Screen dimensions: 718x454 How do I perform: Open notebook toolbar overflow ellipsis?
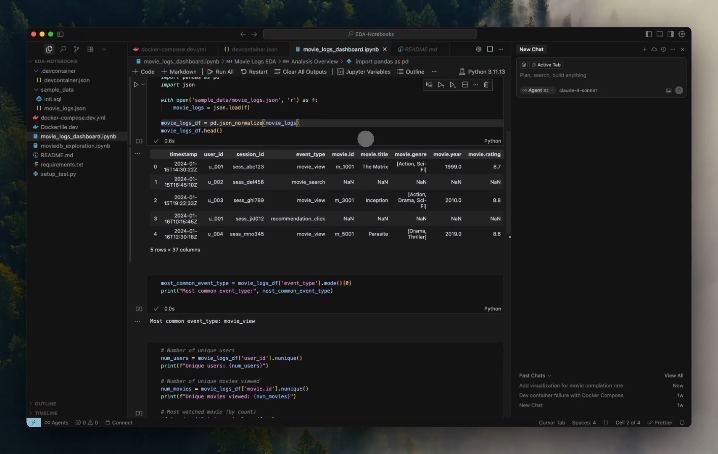point(434,71)
